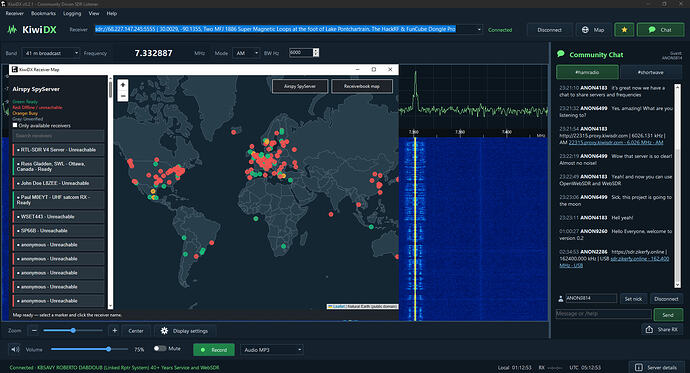Screen dimensions: 690x373
Task: Open the Bookmarks menu
Action: point(43,14)
